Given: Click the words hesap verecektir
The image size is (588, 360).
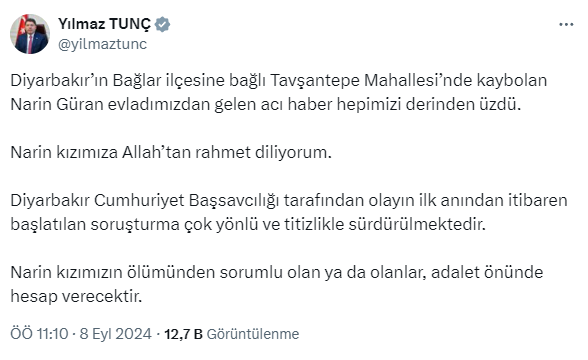Looking at the screenshot, I should 76,296.
